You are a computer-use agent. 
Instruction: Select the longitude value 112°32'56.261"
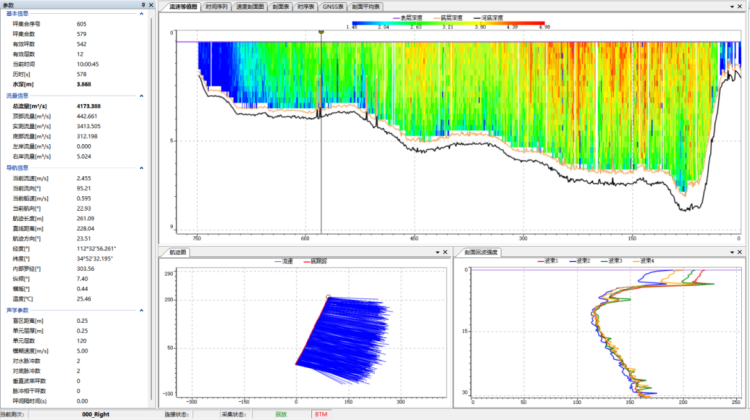point(96,249)
